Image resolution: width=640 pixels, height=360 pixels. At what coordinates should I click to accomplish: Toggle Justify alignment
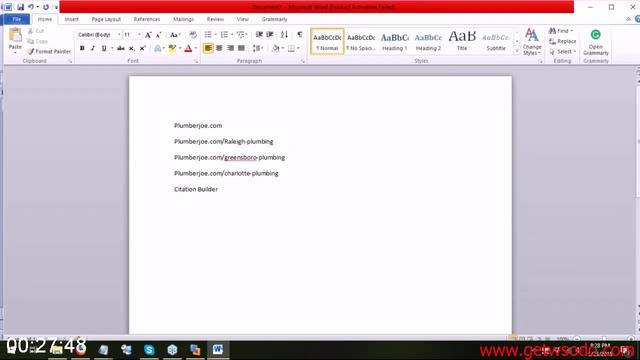tap(241, 49)
